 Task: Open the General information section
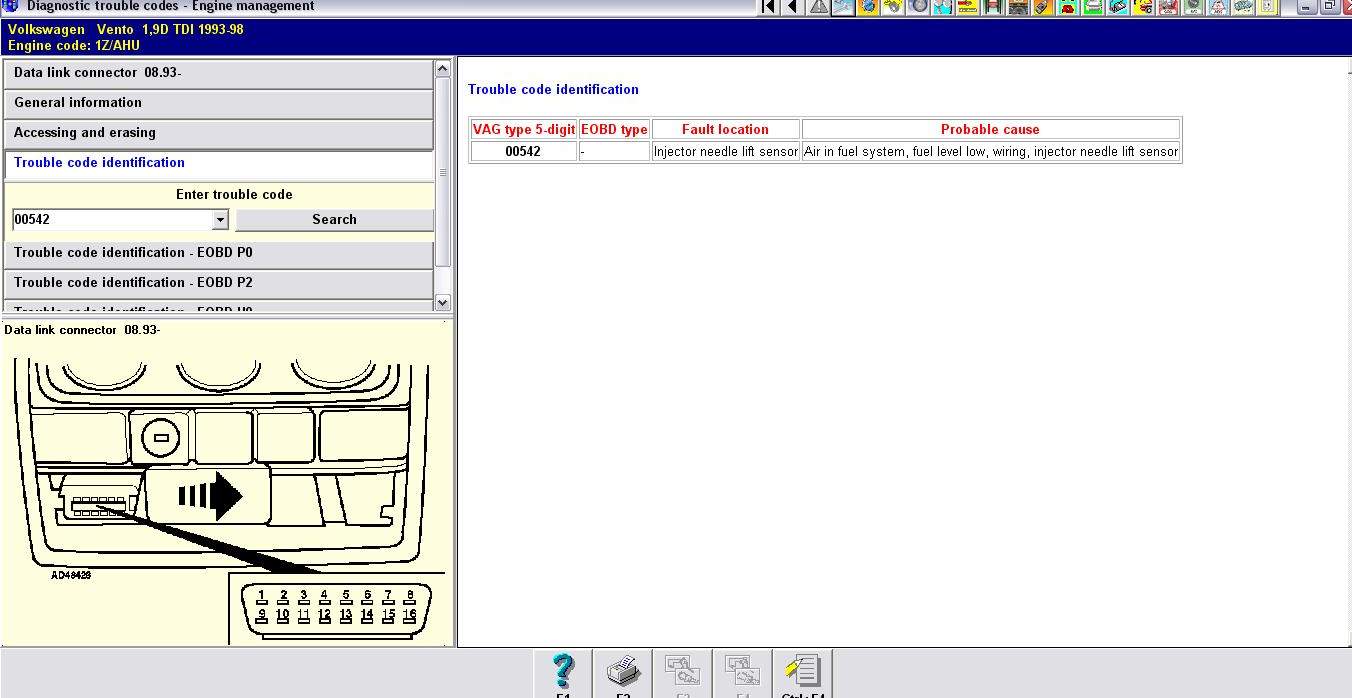[x=219, y=104]
